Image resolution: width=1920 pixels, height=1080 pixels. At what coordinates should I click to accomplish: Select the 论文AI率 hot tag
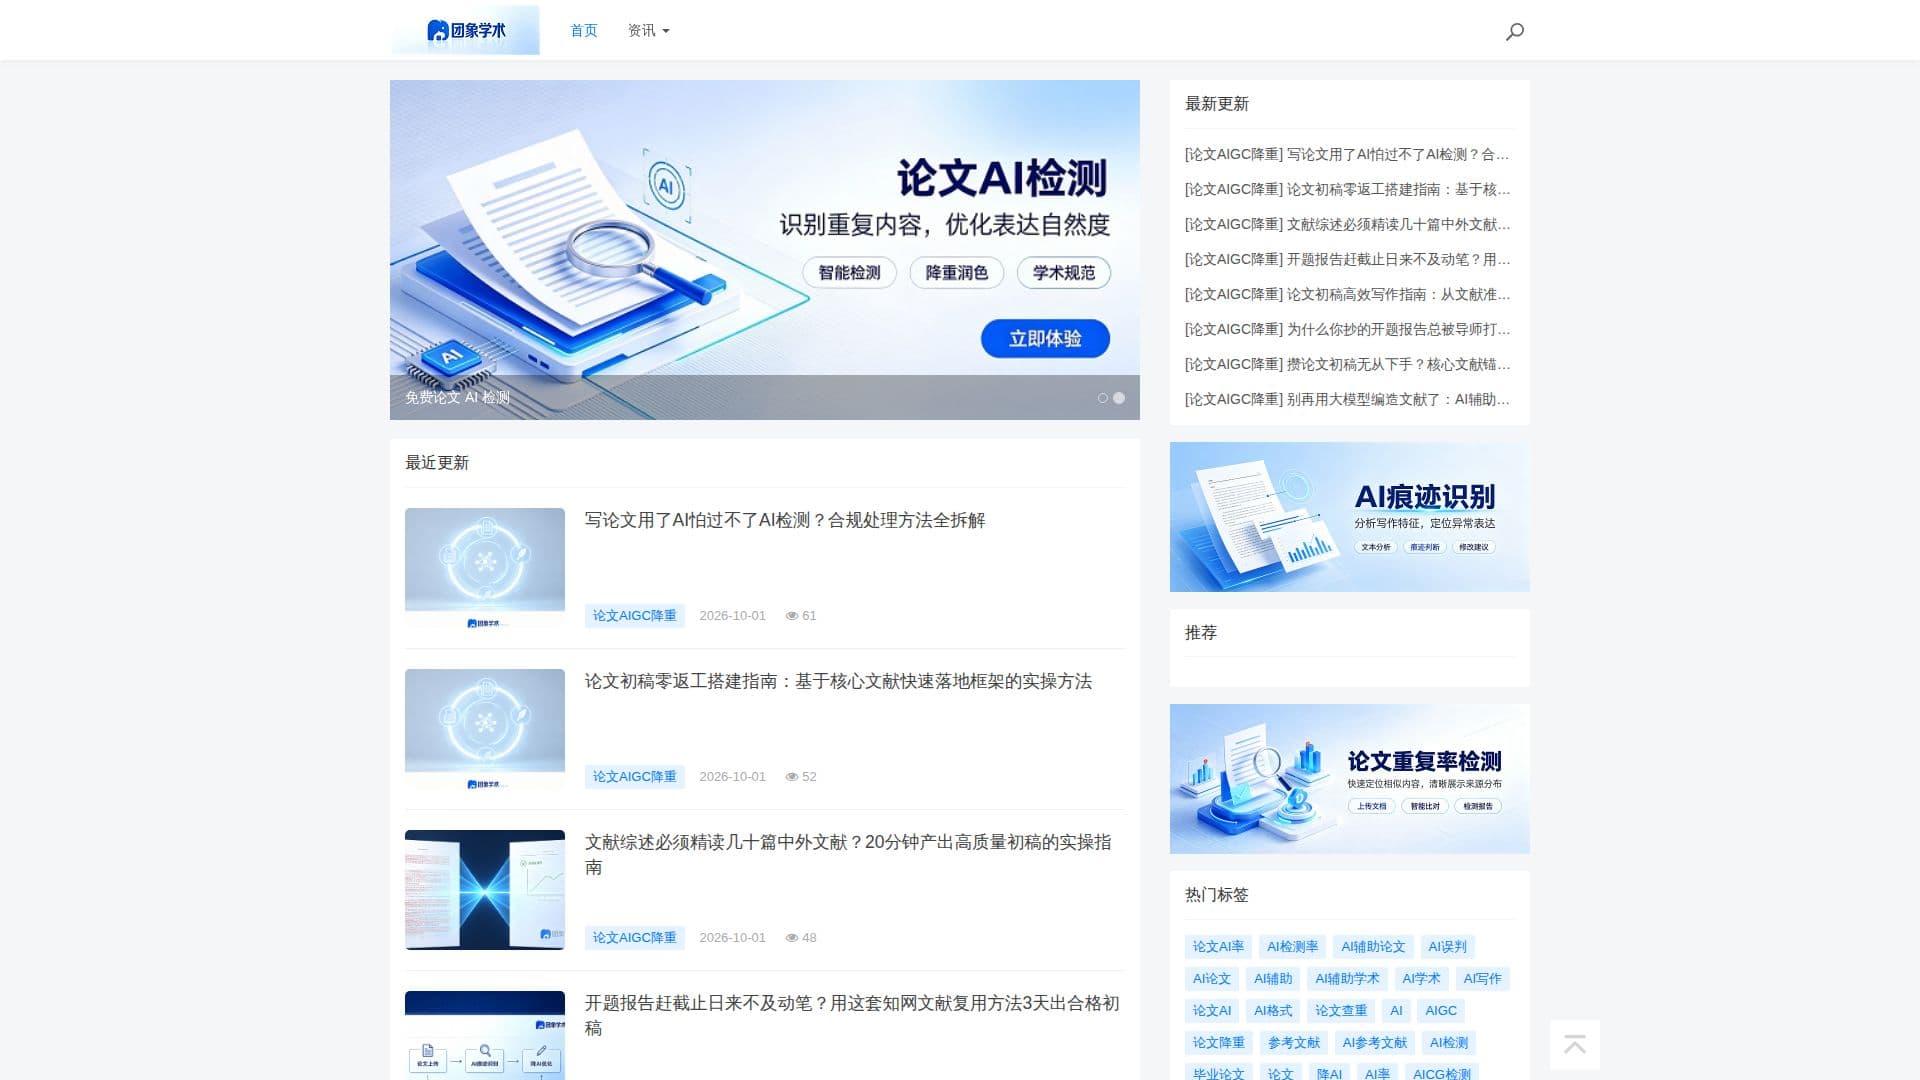click(x=1218, y=947)
